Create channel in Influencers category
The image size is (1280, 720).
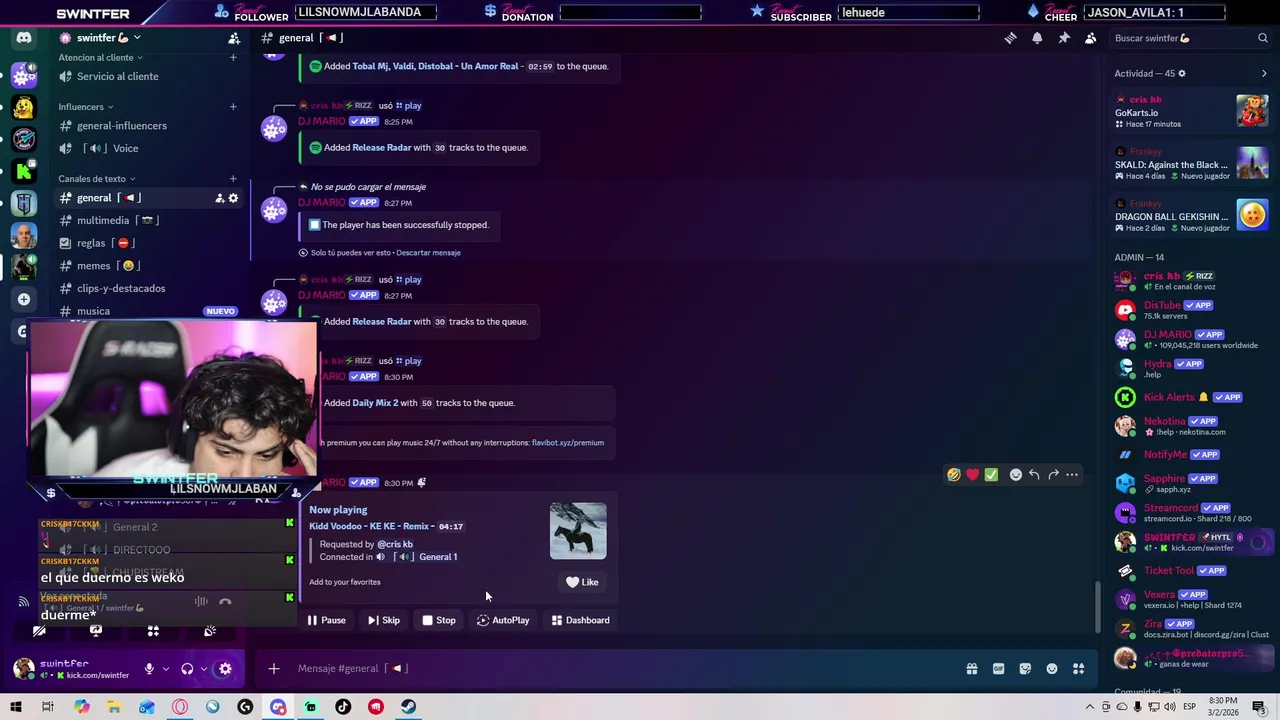tap(233, 107)
